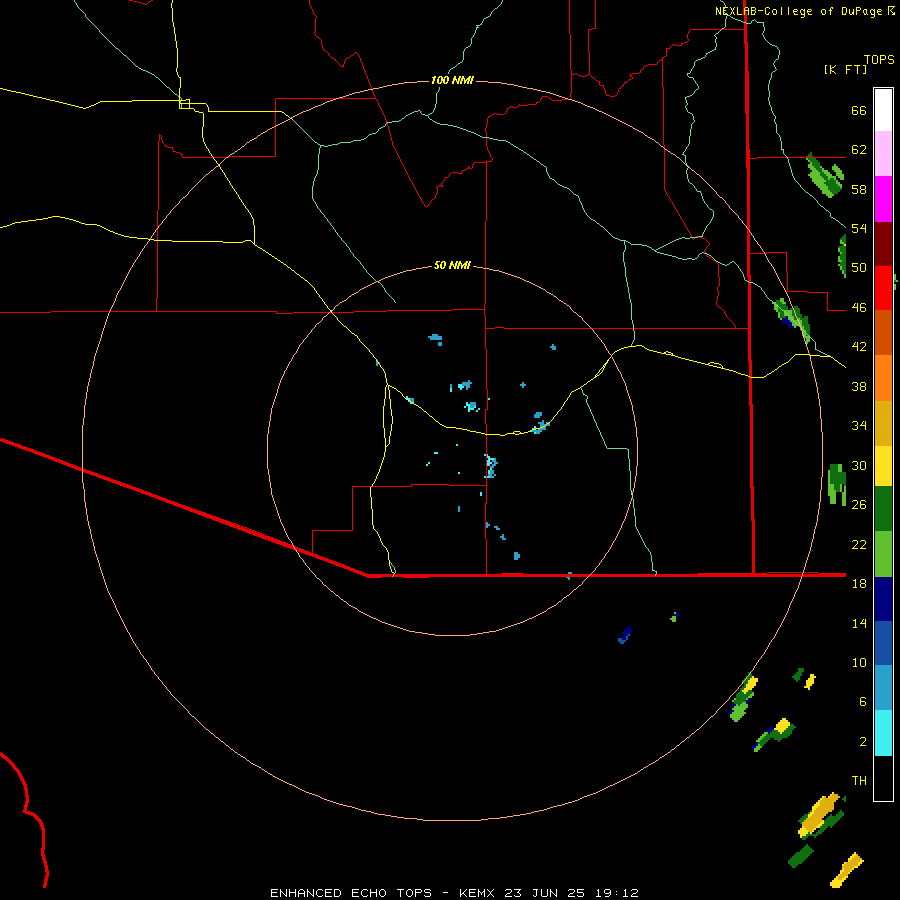Click the light pink legend swatch

pos(883,154)
